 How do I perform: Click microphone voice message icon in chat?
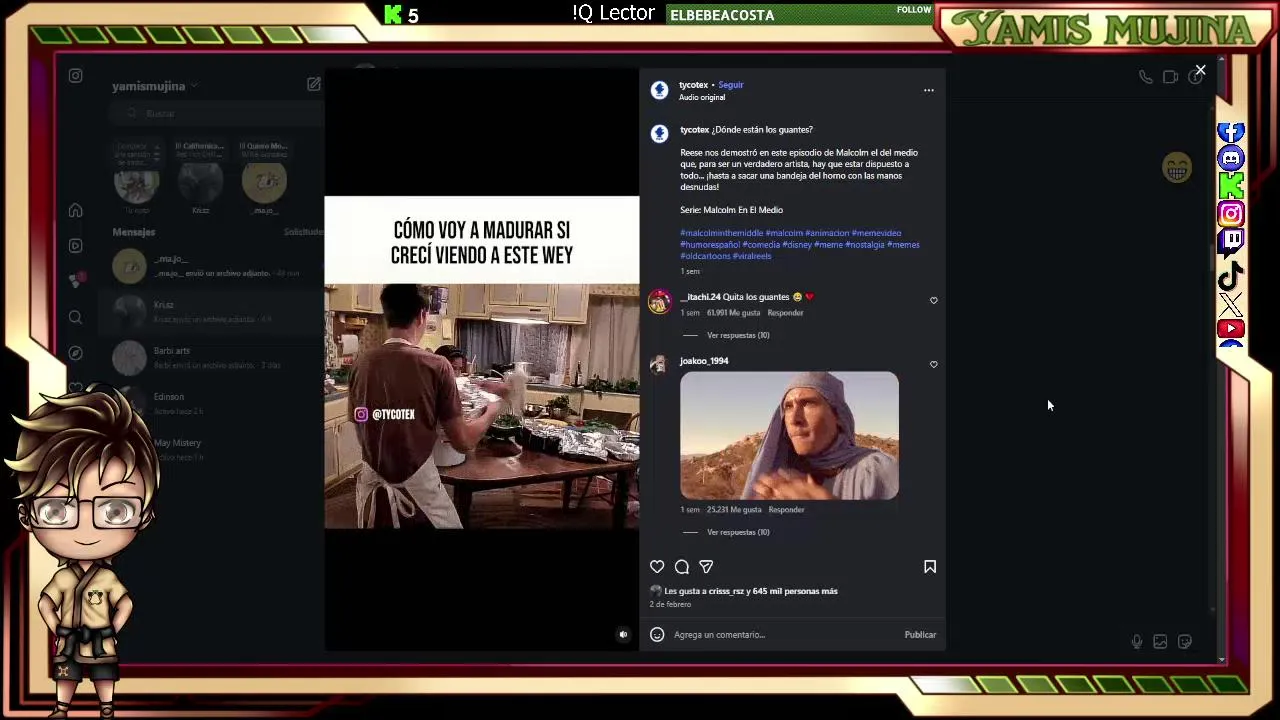[x=1137, y=642]
